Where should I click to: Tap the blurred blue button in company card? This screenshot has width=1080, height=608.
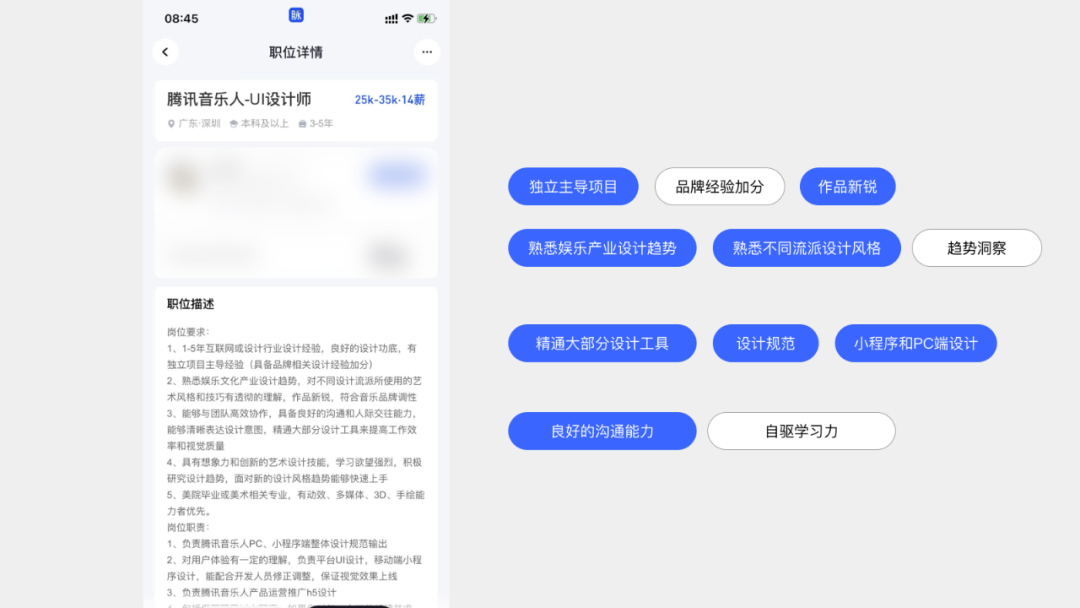[396, 175]
